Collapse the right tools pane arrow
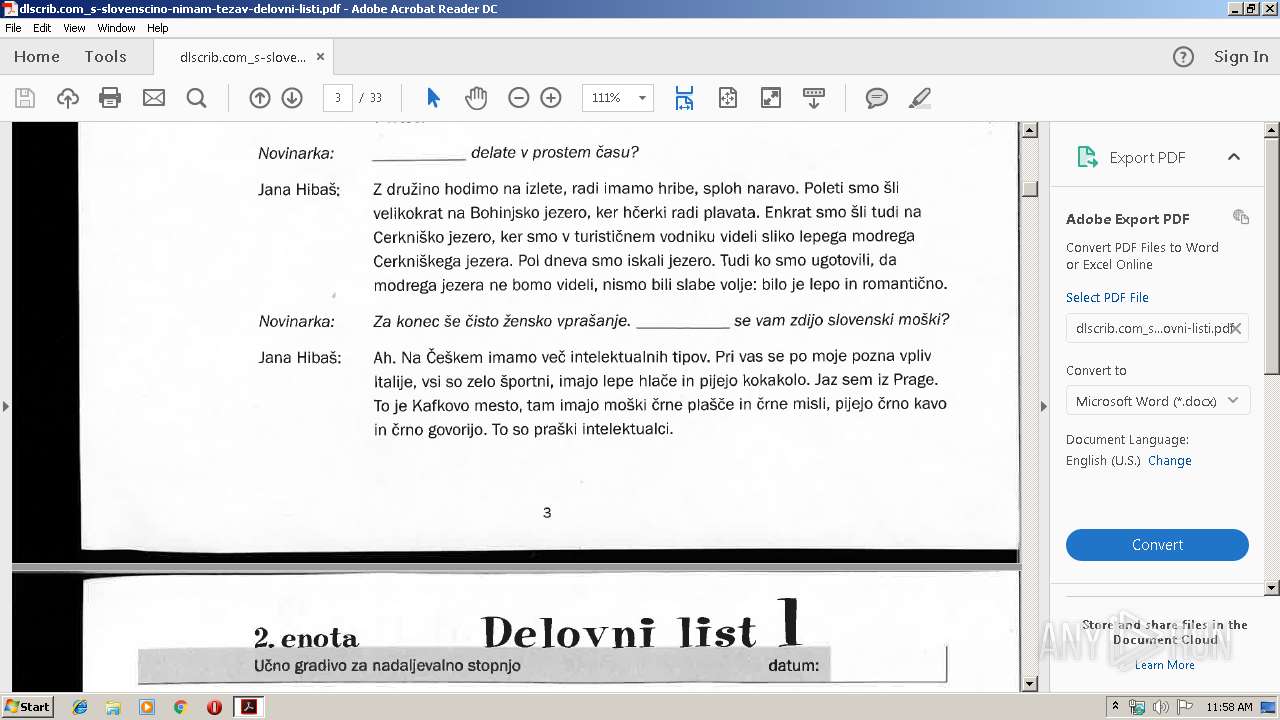Screen dimensions: 1280x720 (1044, 406)
